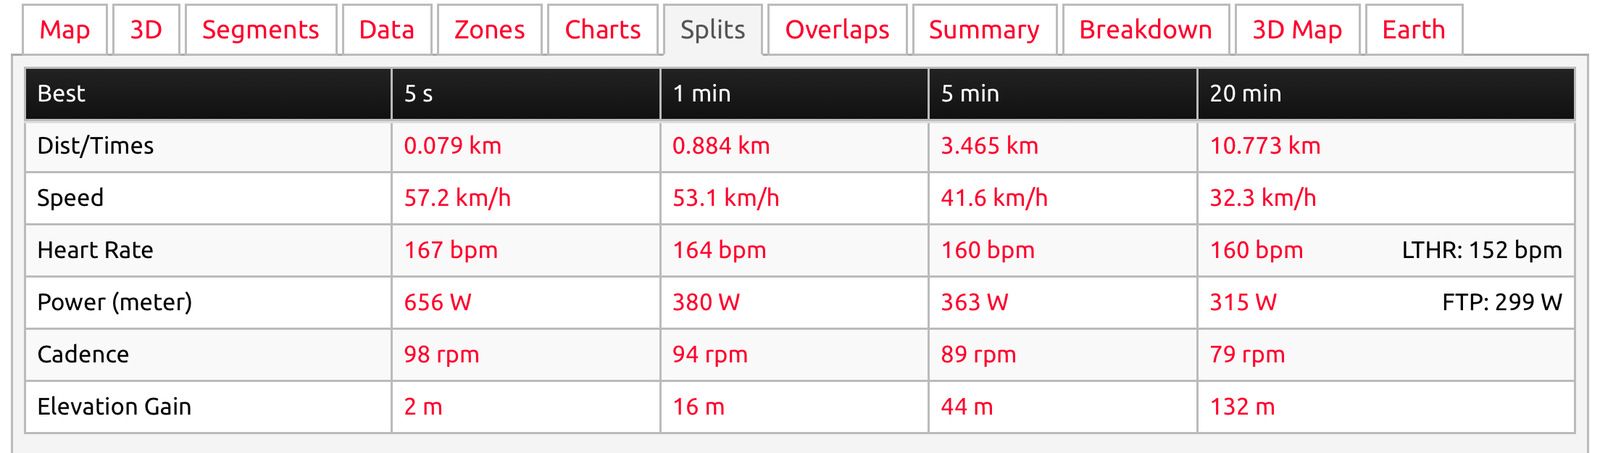Click the 53.1 km/h 1 min speed
This screenshot has width=1600, height=453.
[725, 198]
